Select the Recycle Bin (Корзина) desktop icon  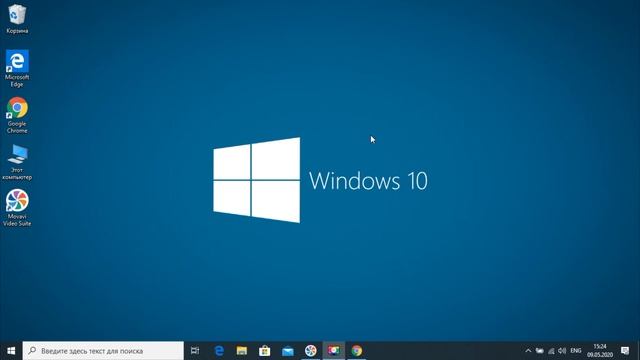tap(17, 19)
